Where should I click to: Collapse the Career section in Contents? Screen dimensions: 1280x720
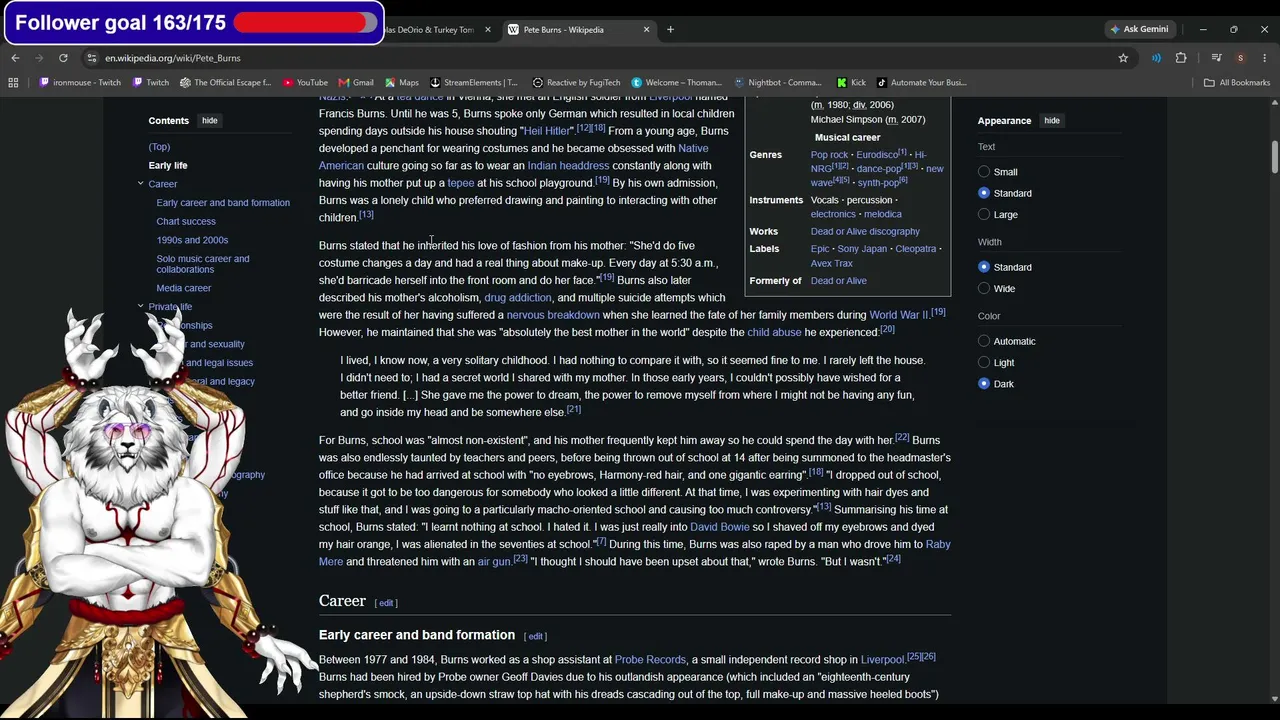141,184
